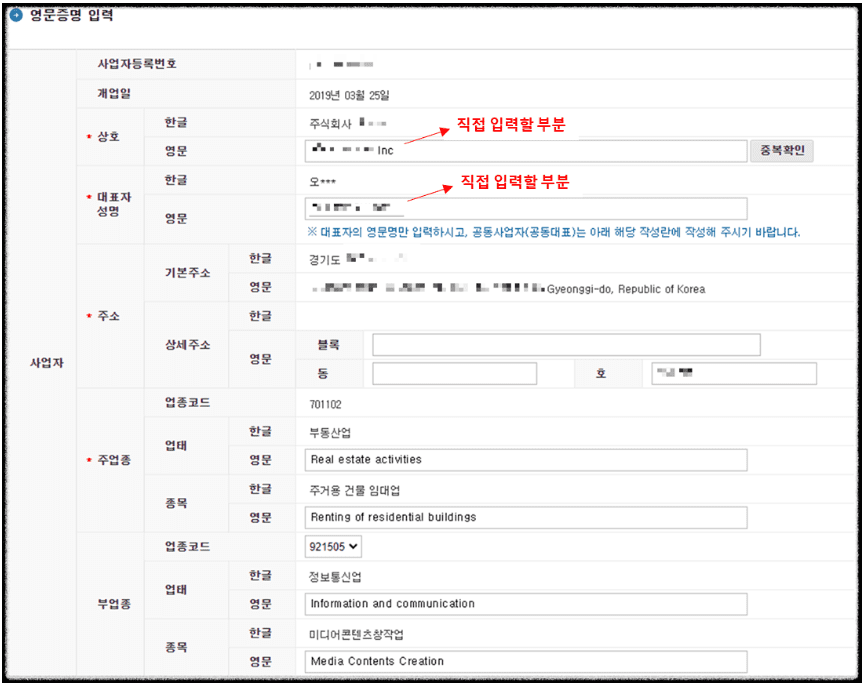
Task: Click the empty 동 input field
Action: coord(455,372)
